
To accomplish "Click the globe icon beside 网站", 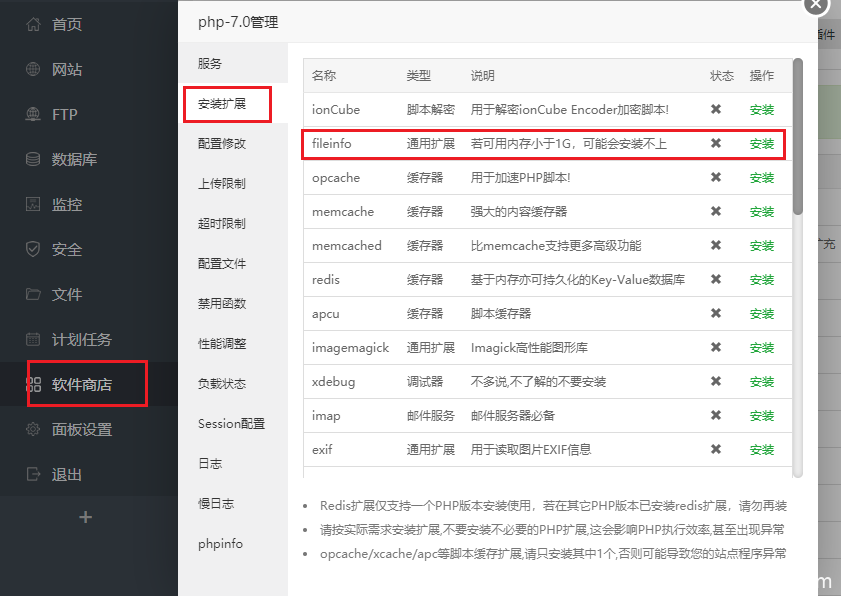I will [33, 69].
